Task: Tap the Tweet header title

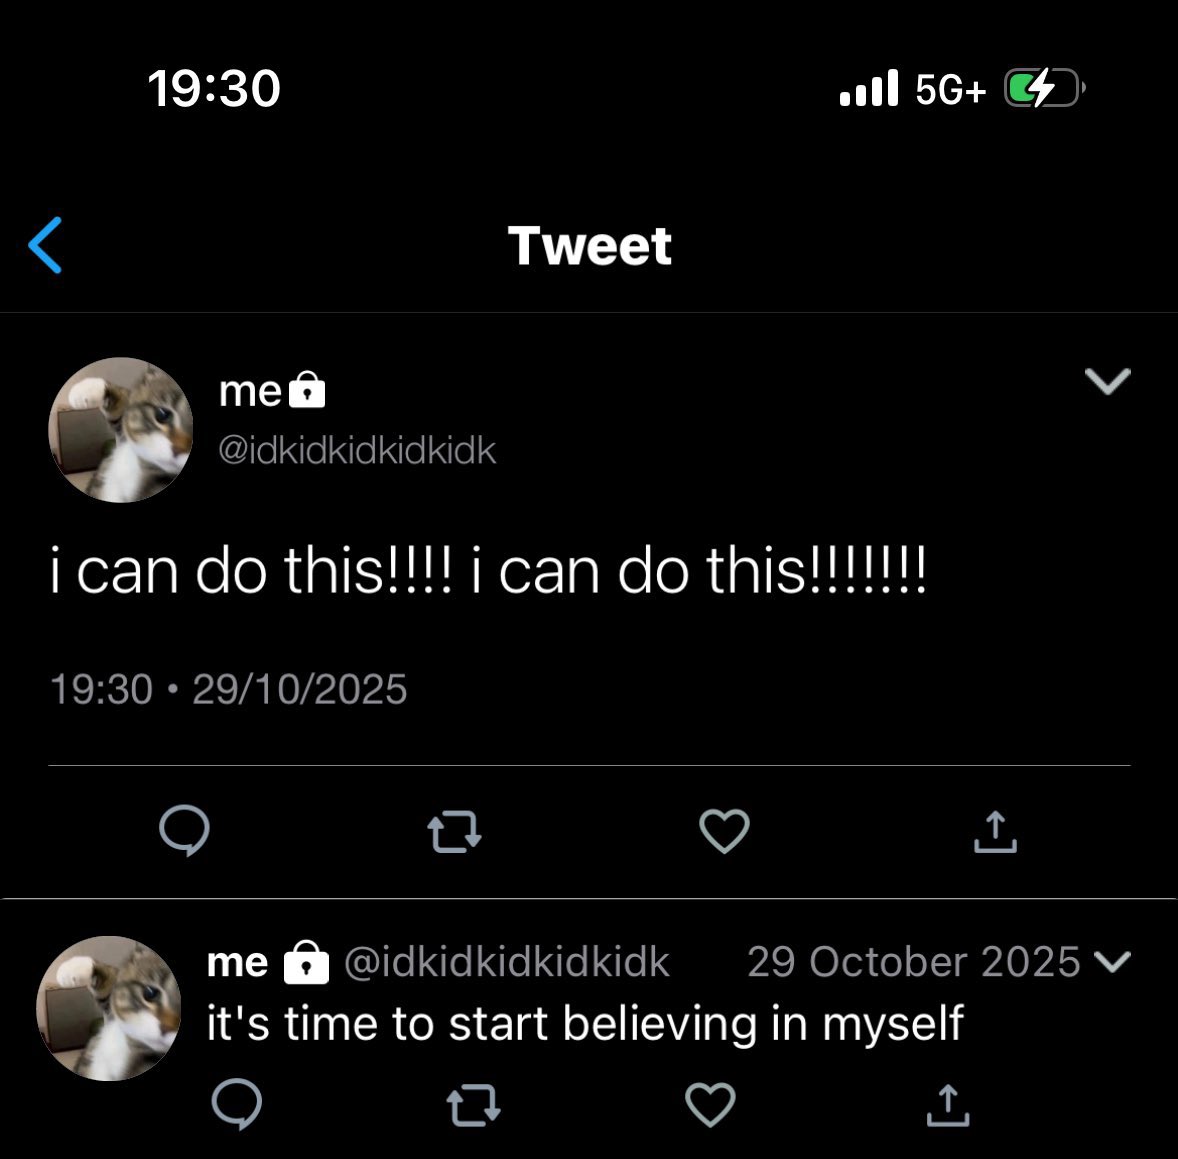Action: coord(590,246)
